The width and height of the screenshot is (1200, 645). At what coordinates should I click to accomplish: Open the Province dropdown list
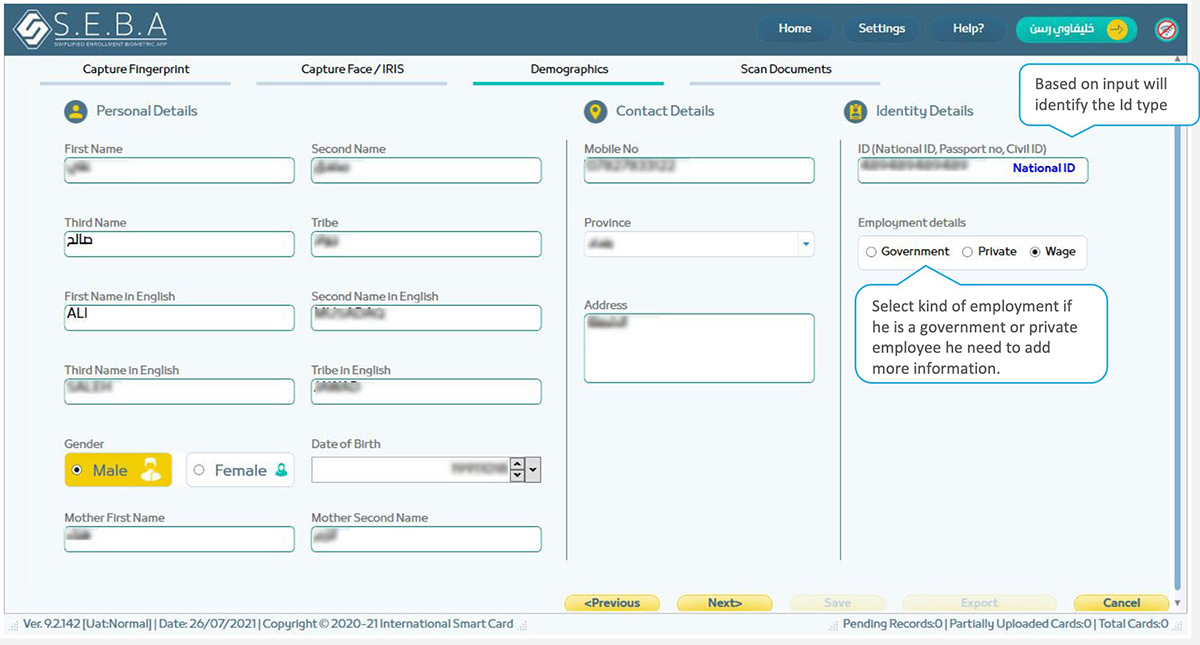pyautogui.click(x=806, y=244)
